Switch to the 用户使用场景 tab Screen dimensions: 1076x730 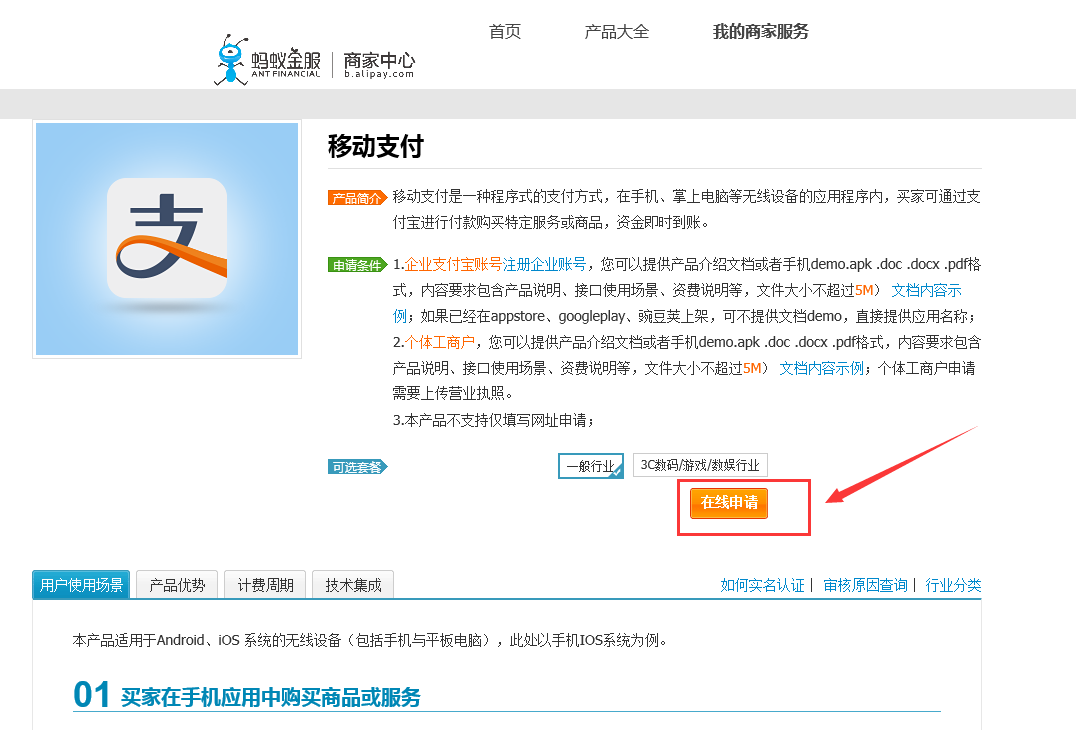click(81, 585)
